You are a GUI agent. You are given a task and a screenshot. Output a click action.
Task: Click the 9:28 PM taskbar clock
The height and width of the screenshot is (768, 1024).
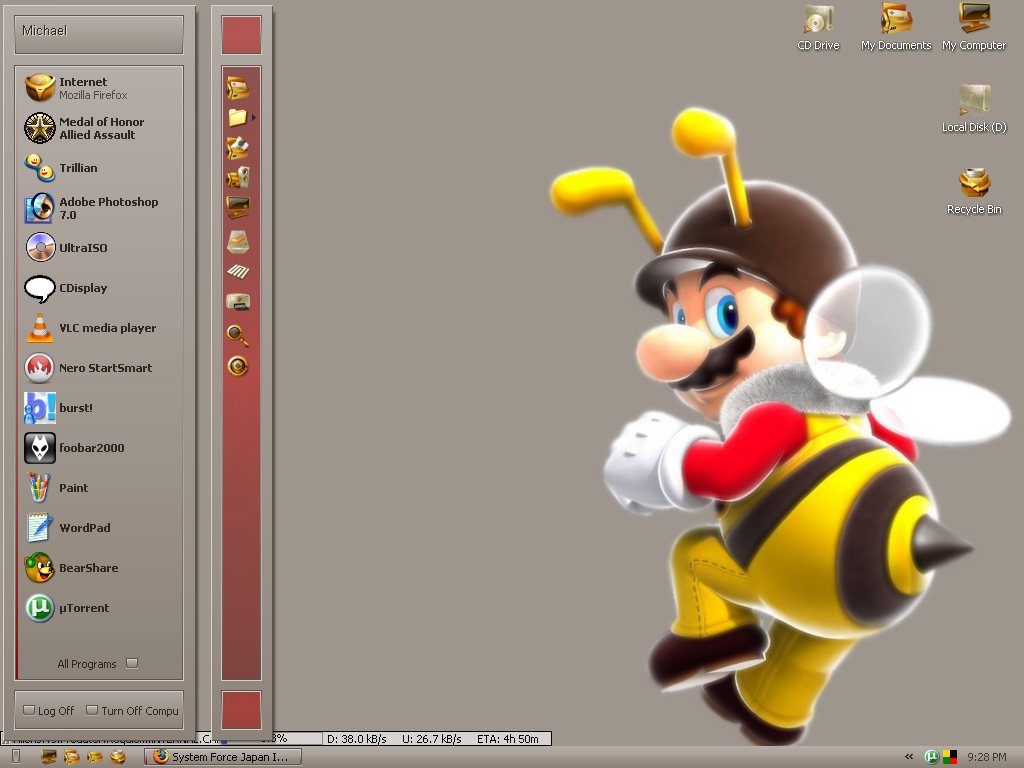point(986,757)
